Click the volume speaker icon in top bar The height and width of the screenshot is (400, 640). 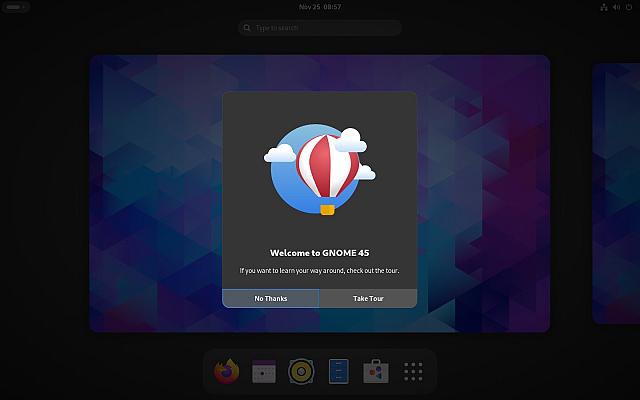coord(616,7)
